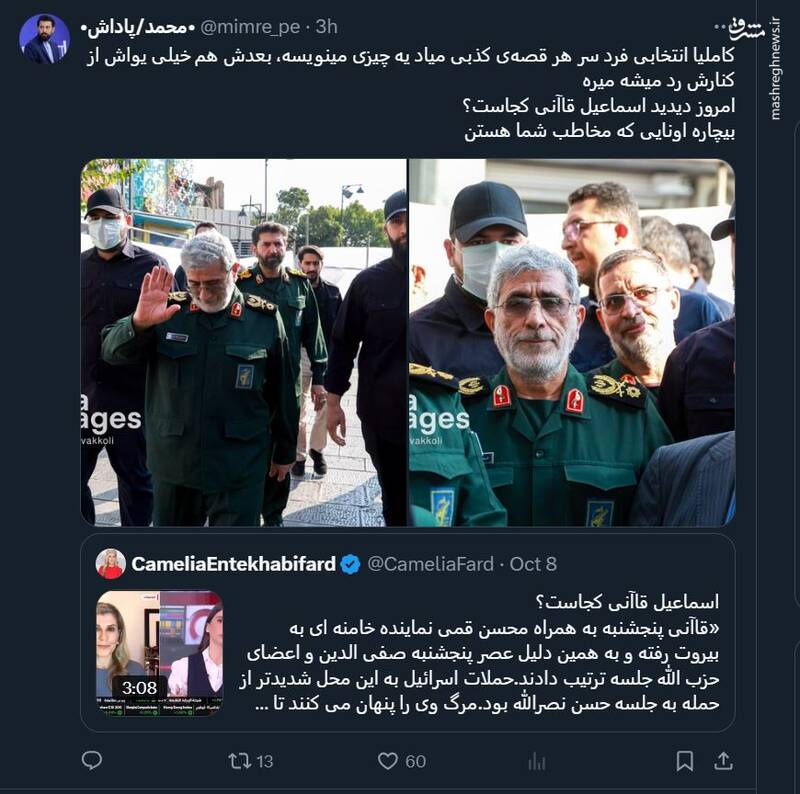Click the like count 60
Viewport: 800px width, 794px height.
tap(415, 761)
